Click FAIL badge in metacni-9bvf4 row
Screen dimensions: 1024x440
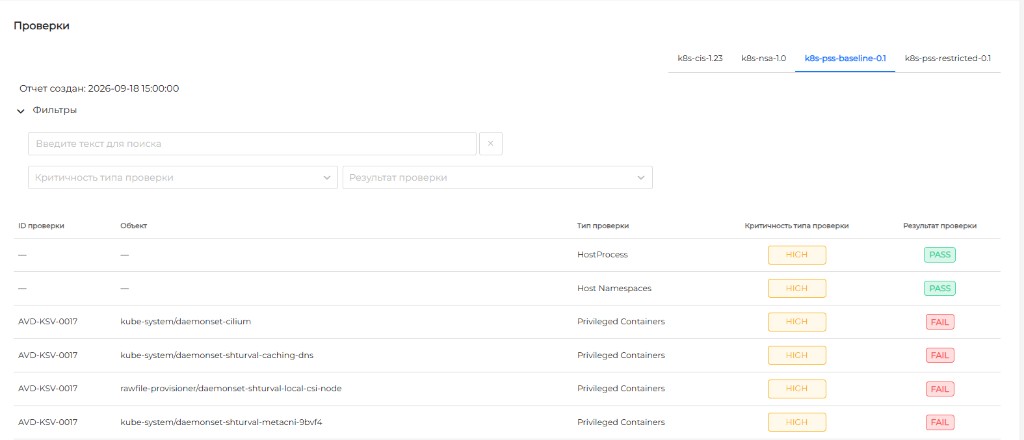pos(940,422)
